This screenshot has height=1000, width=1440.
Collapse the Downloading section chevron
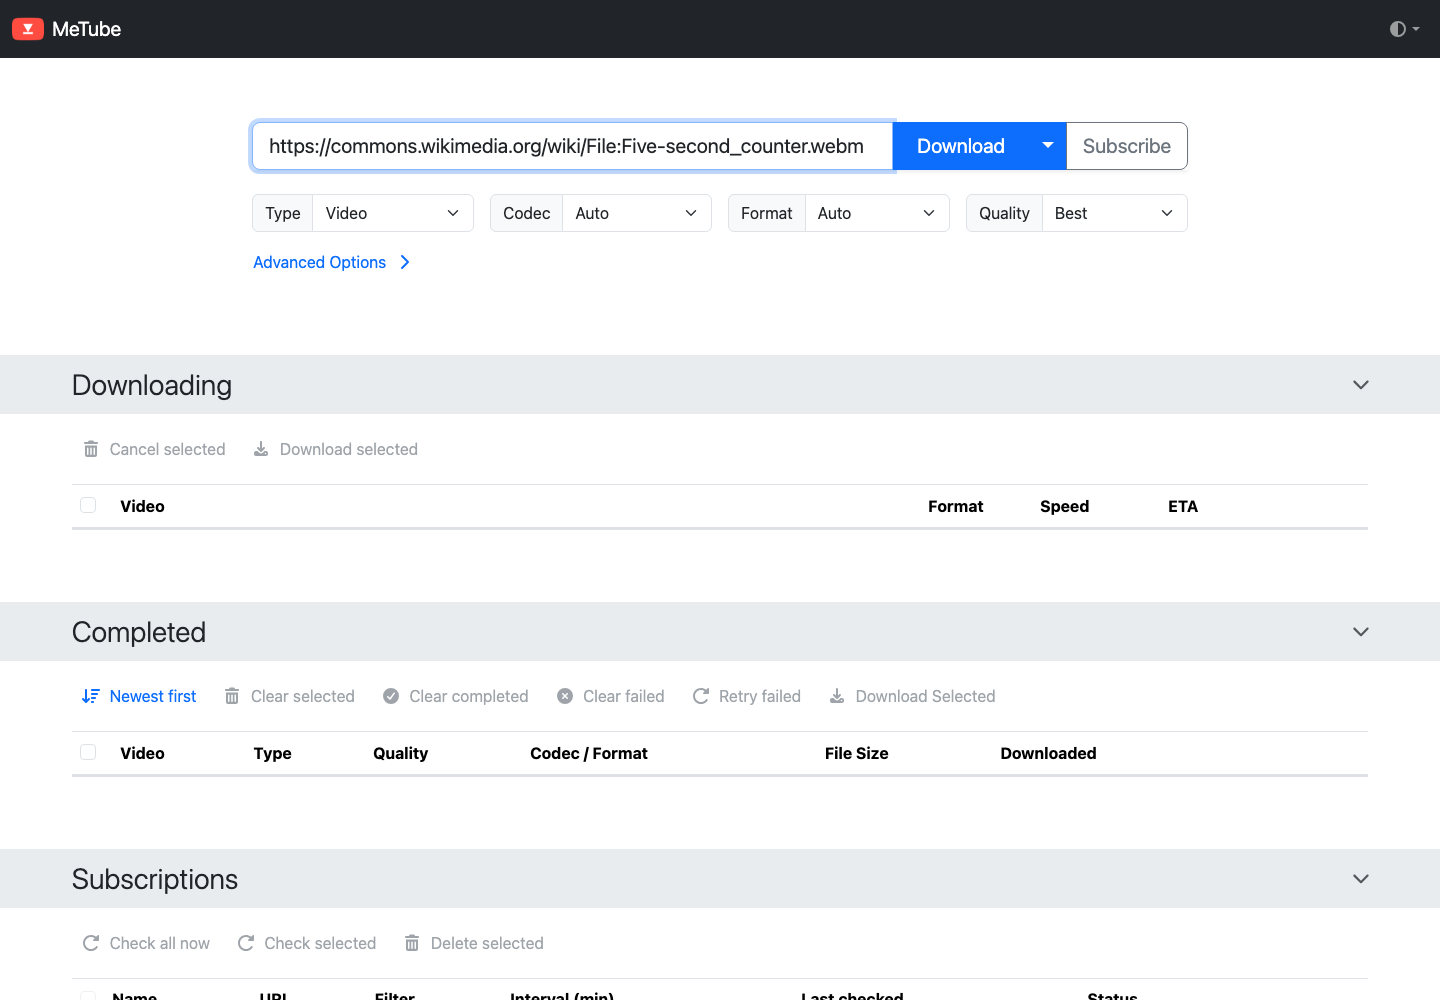[x=1361, y=385]
